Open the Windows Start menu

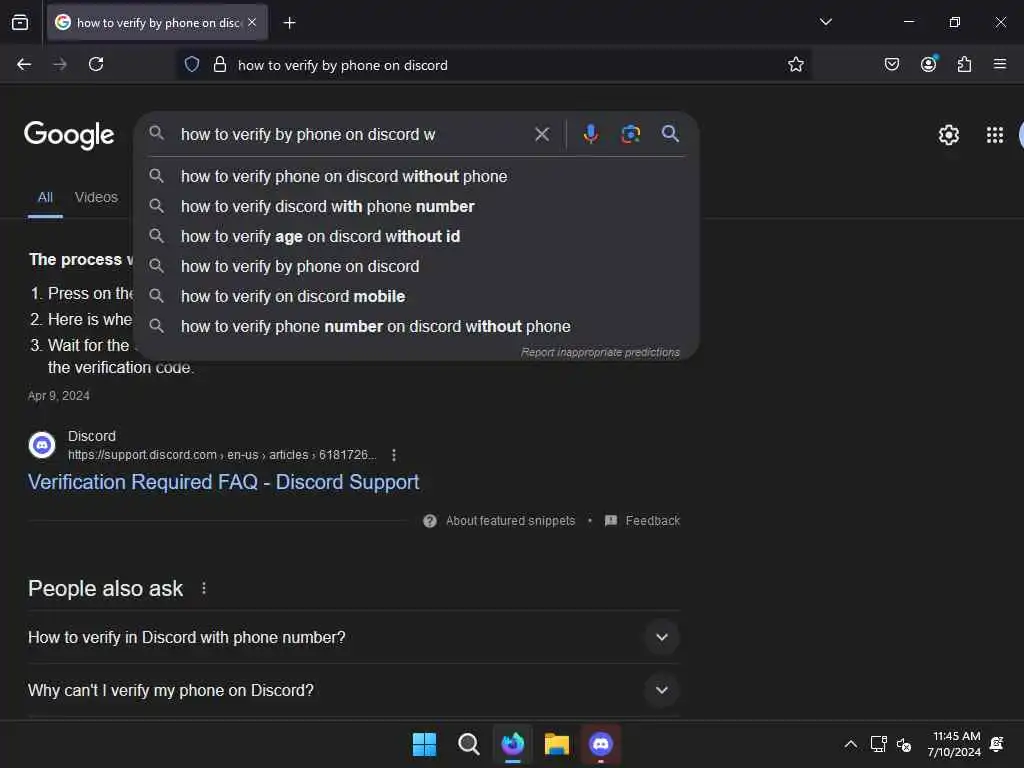[424, 744]
